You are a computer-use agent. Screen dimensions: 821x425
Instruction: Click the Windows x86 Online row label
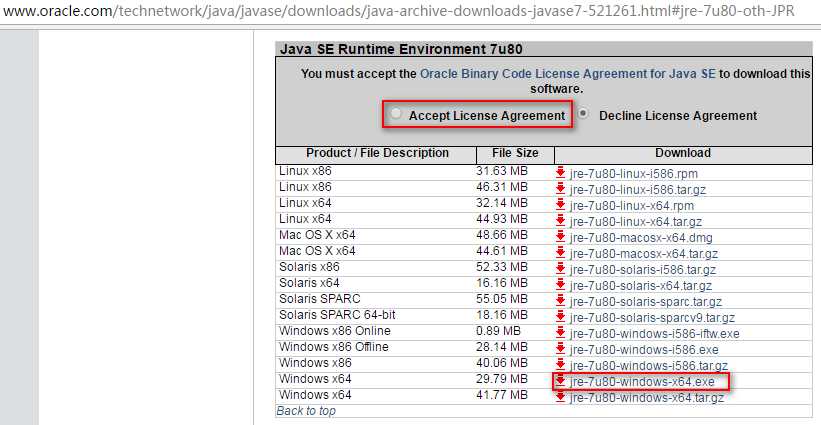[x=335, y=331]
